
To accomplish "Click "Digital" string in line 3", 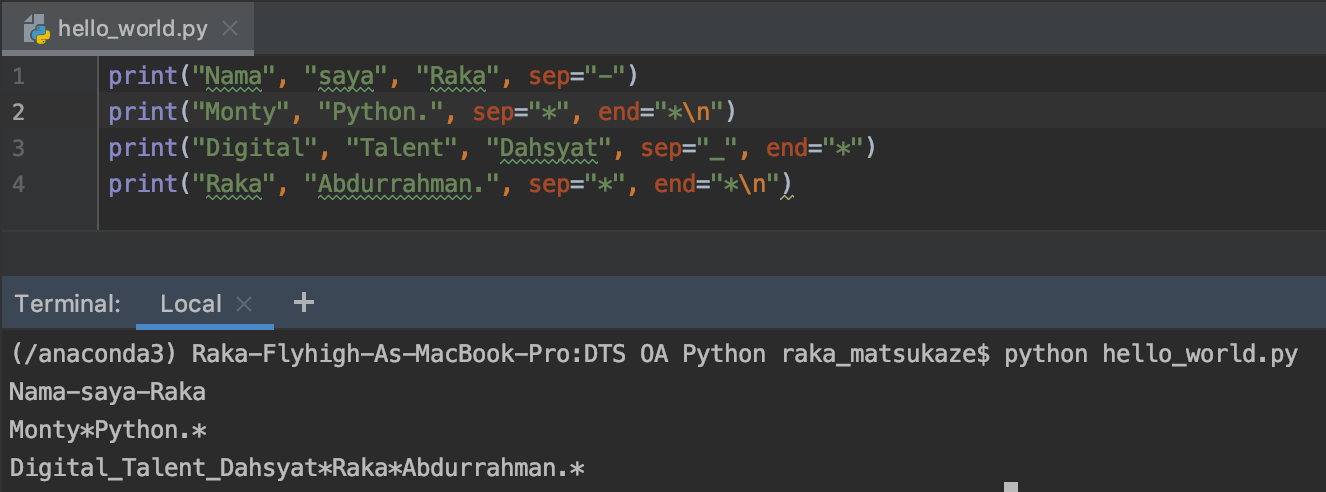I will coord(254,148).
